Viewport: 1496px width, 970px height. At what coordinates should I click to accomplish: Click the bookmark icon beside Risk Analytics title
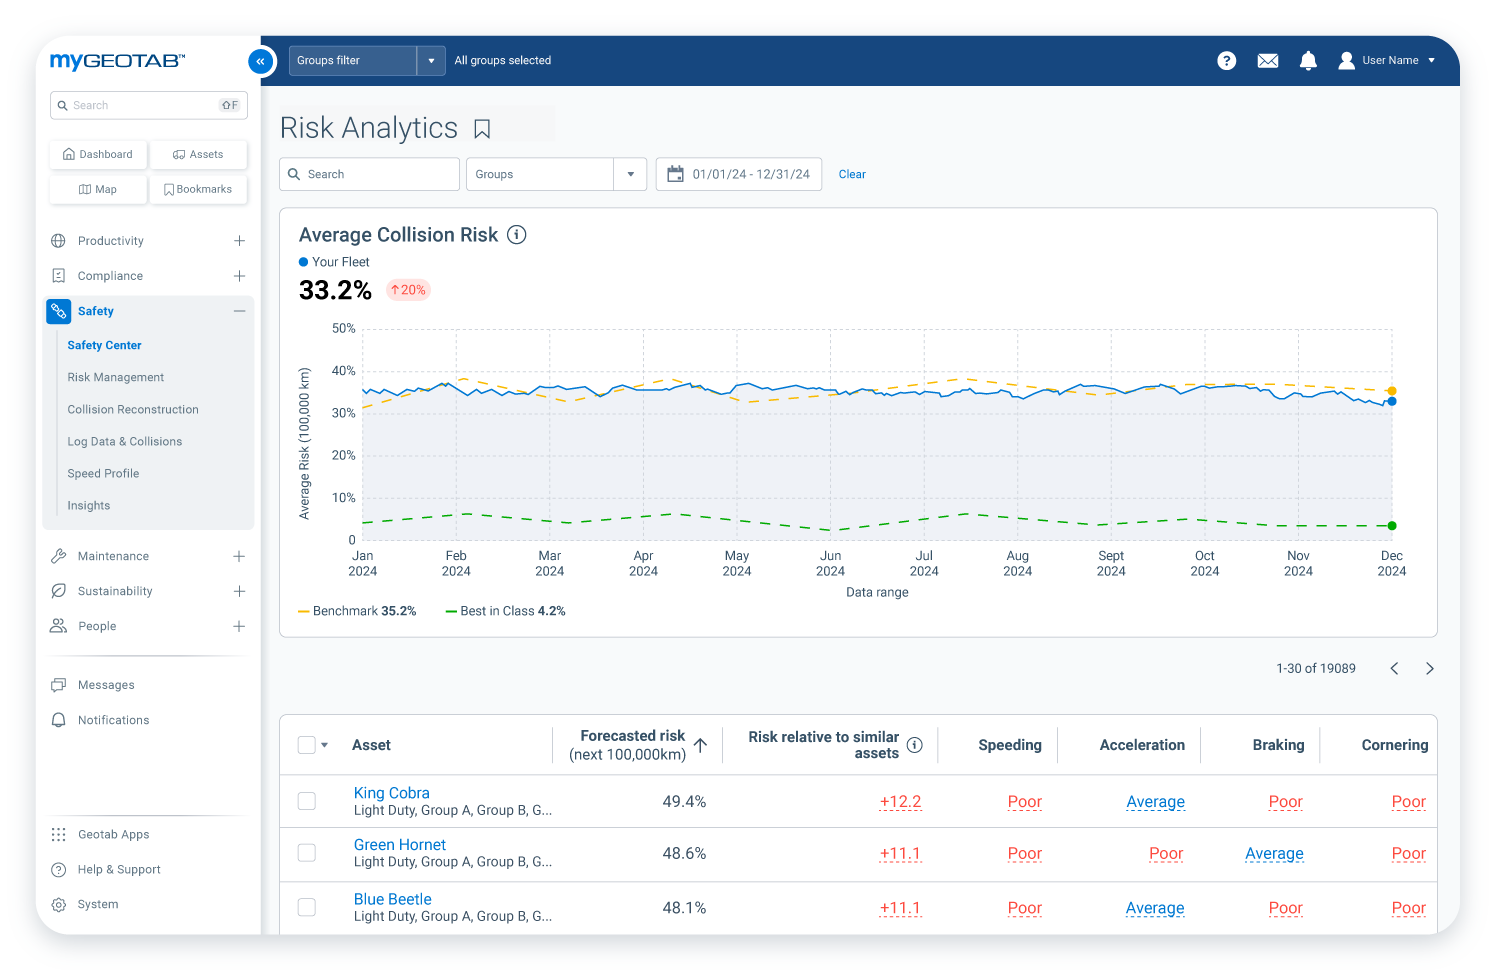pos(483,128)
